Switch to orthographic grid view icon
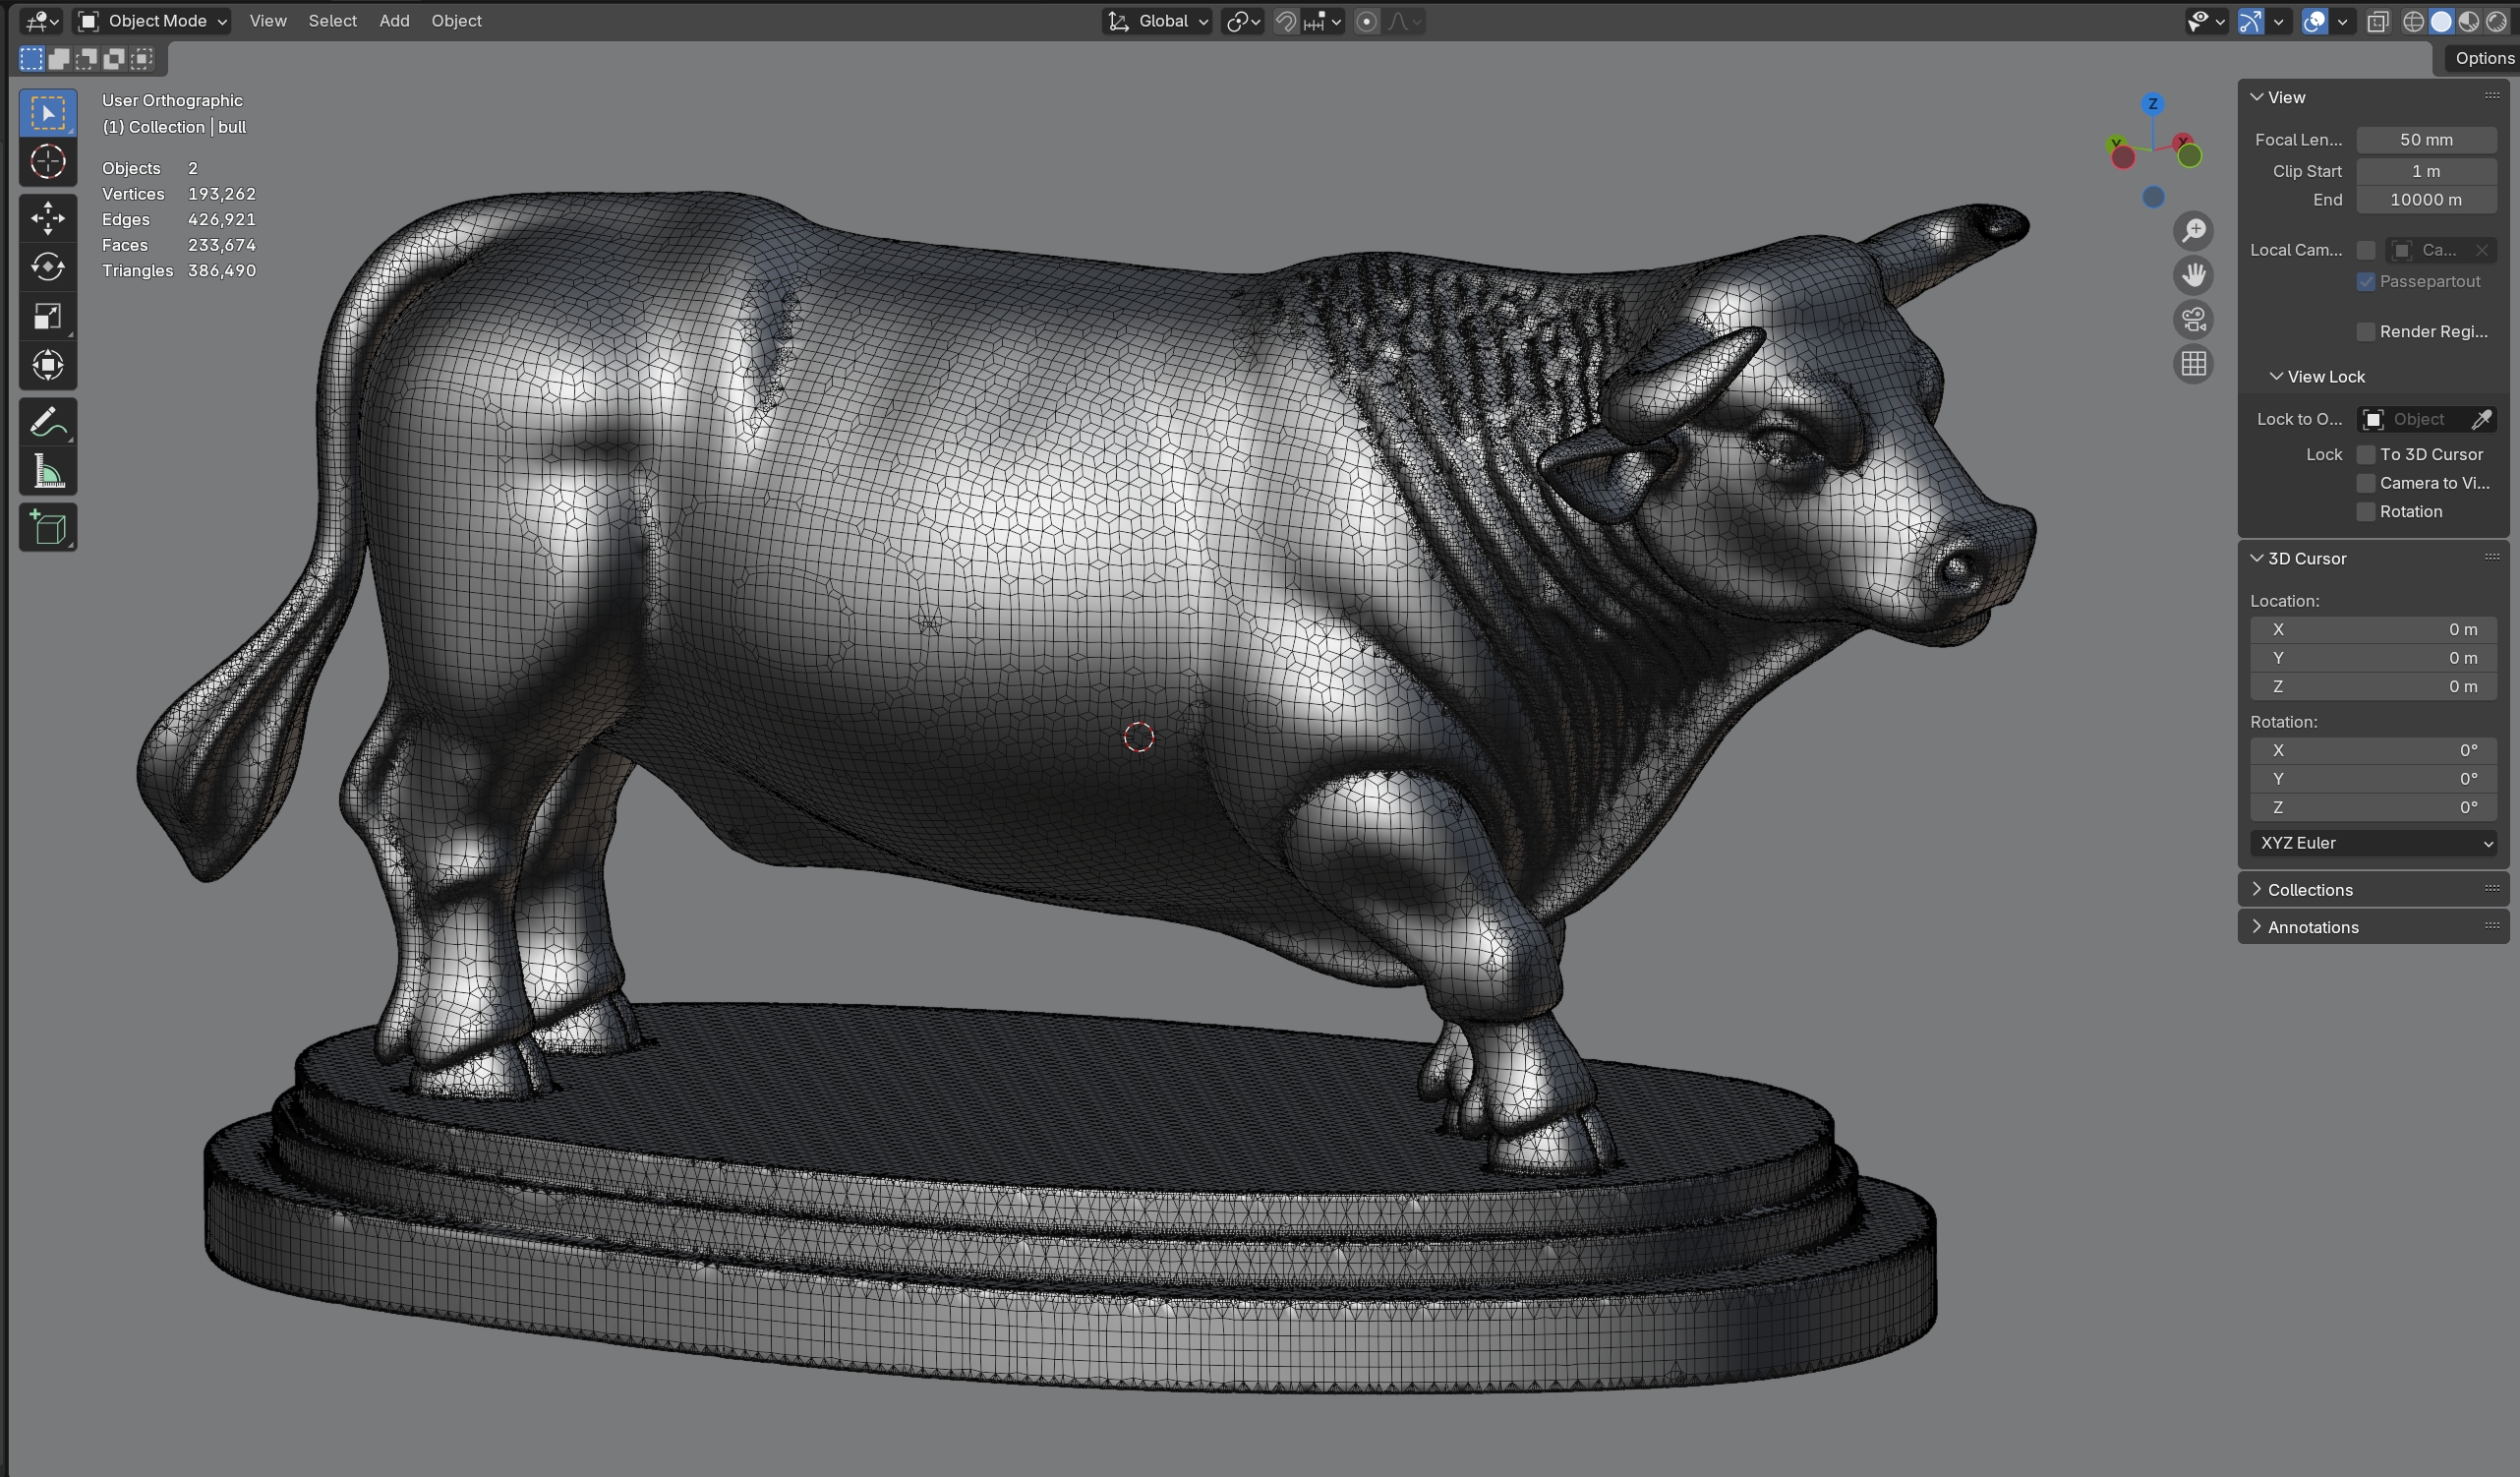2520x1477 pixels. tap(2193, 364)
